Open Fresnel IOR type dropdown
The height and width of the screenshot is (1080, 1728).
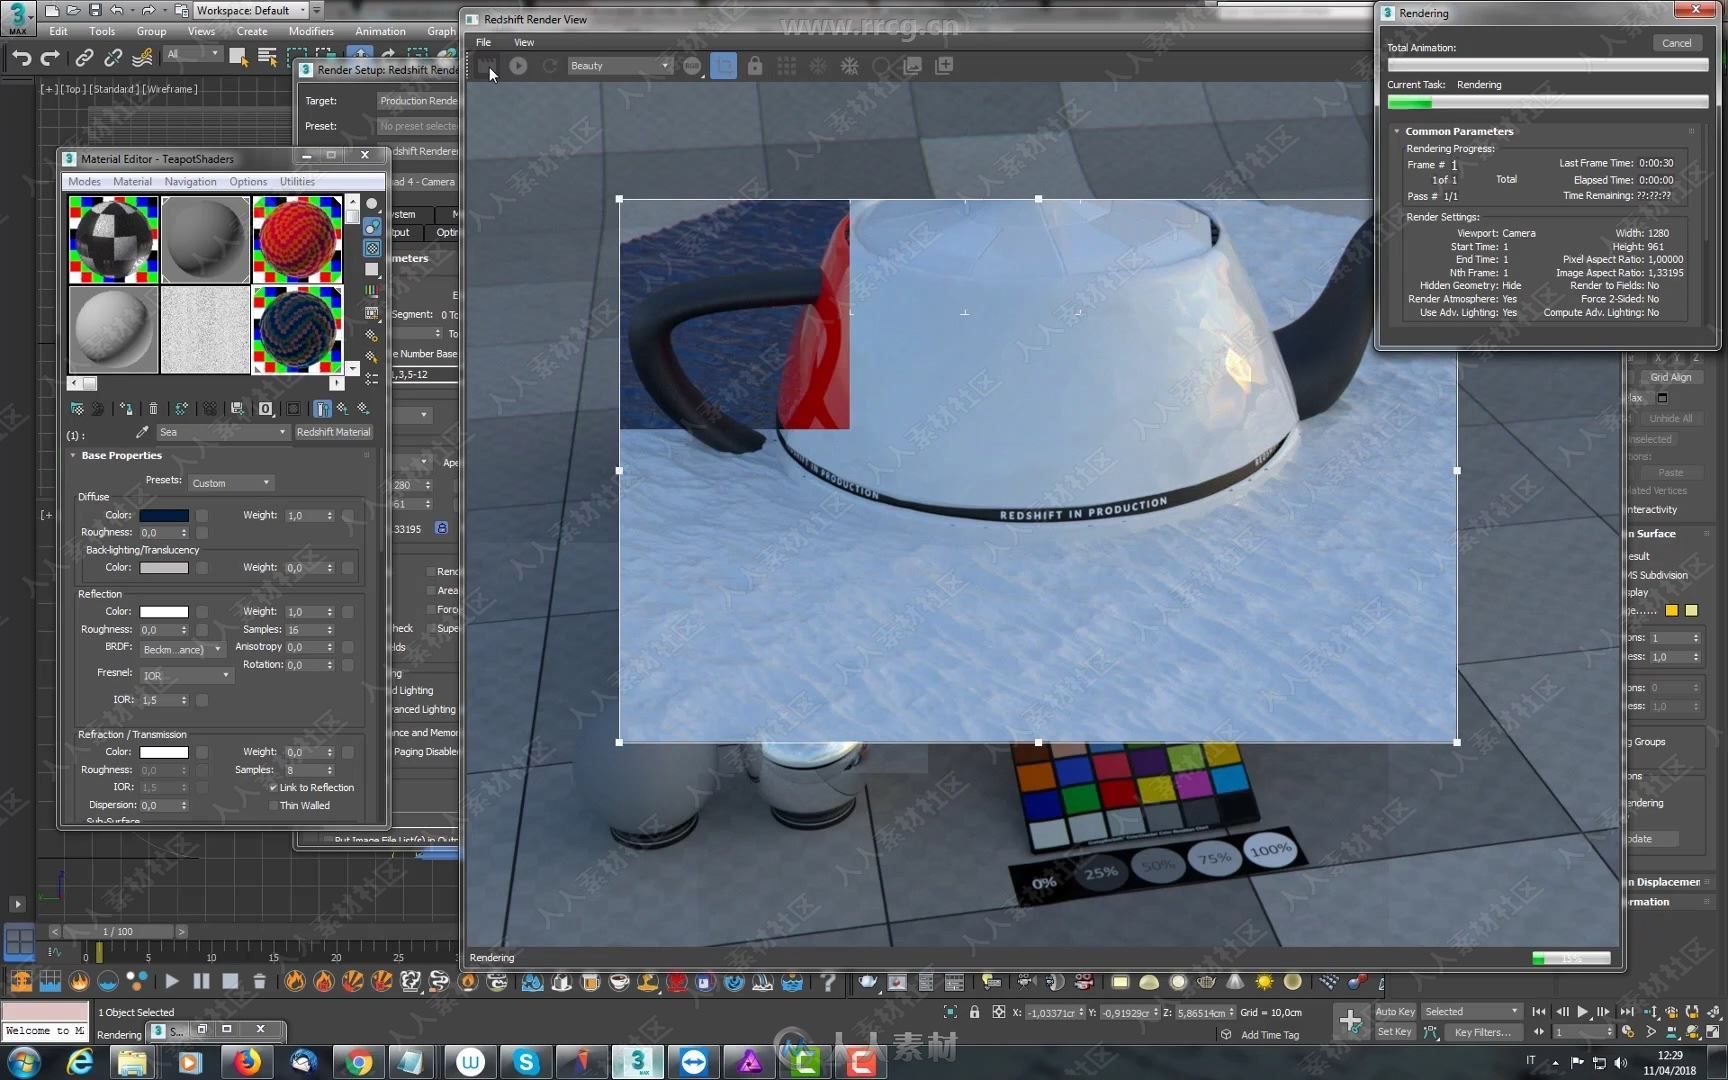[x=186, y=675]
